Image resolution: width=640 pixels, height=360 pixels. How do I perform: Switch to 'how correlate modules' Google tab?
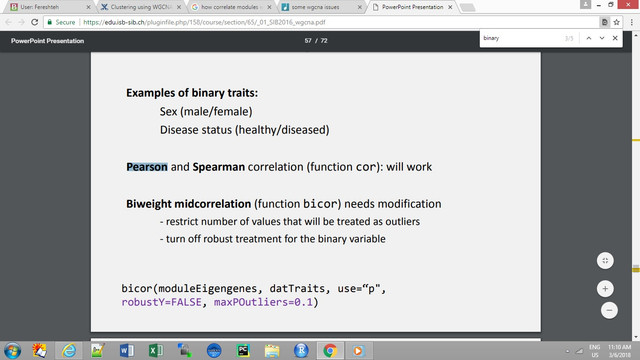click(x=231, y=7)
